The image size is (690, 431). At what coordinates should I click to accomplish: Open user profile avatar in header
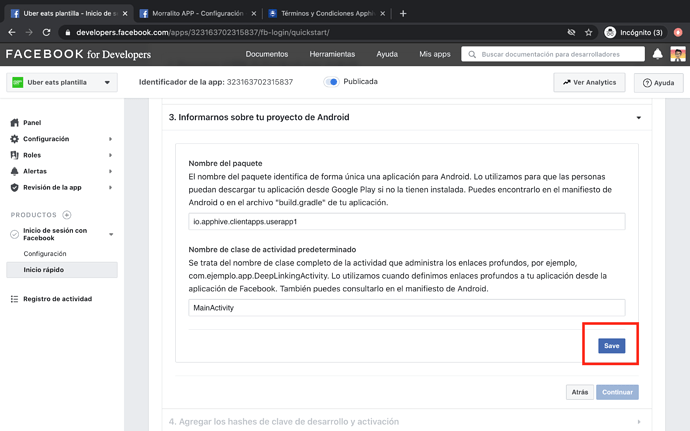pyautogui.click(x=678, y=54)
